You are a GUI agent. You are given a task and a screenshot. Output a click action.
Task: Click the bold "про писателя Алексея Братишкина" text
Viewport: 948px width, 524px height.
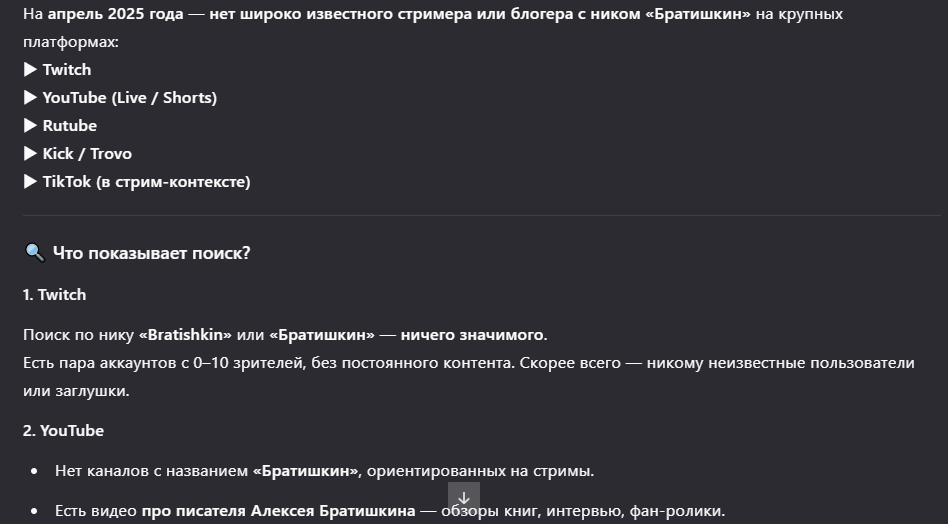pyautogui.click(x=278, y=511)
